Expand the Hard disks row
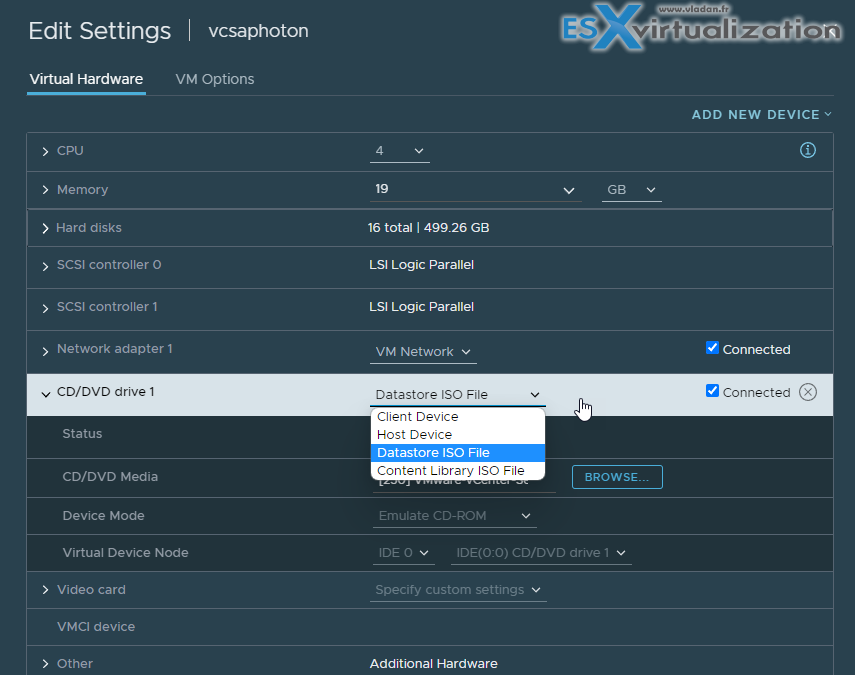Viewport: 855px width, 675px height. pyautogui.click(x=45, y=228)
